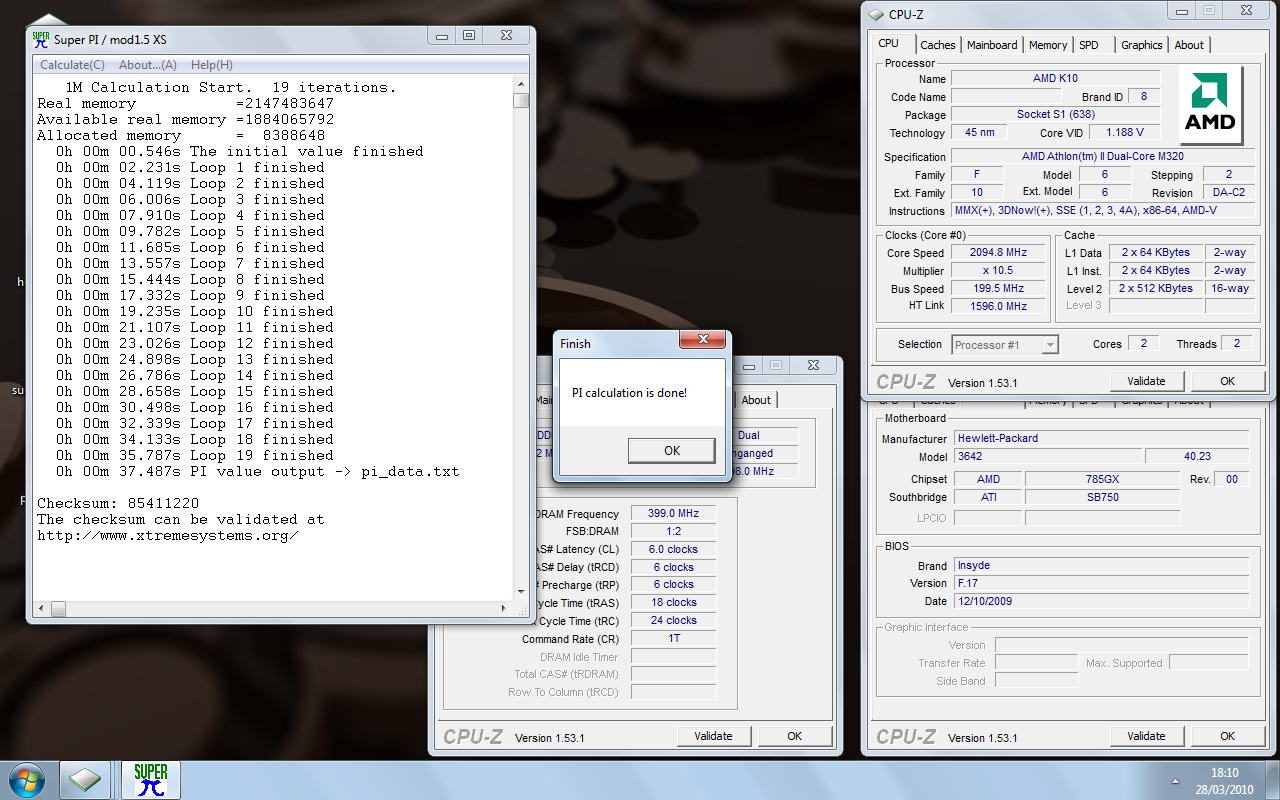Click OK in the Finish dialog
This screenshot has height=800, width=1280.
point(672,451)
